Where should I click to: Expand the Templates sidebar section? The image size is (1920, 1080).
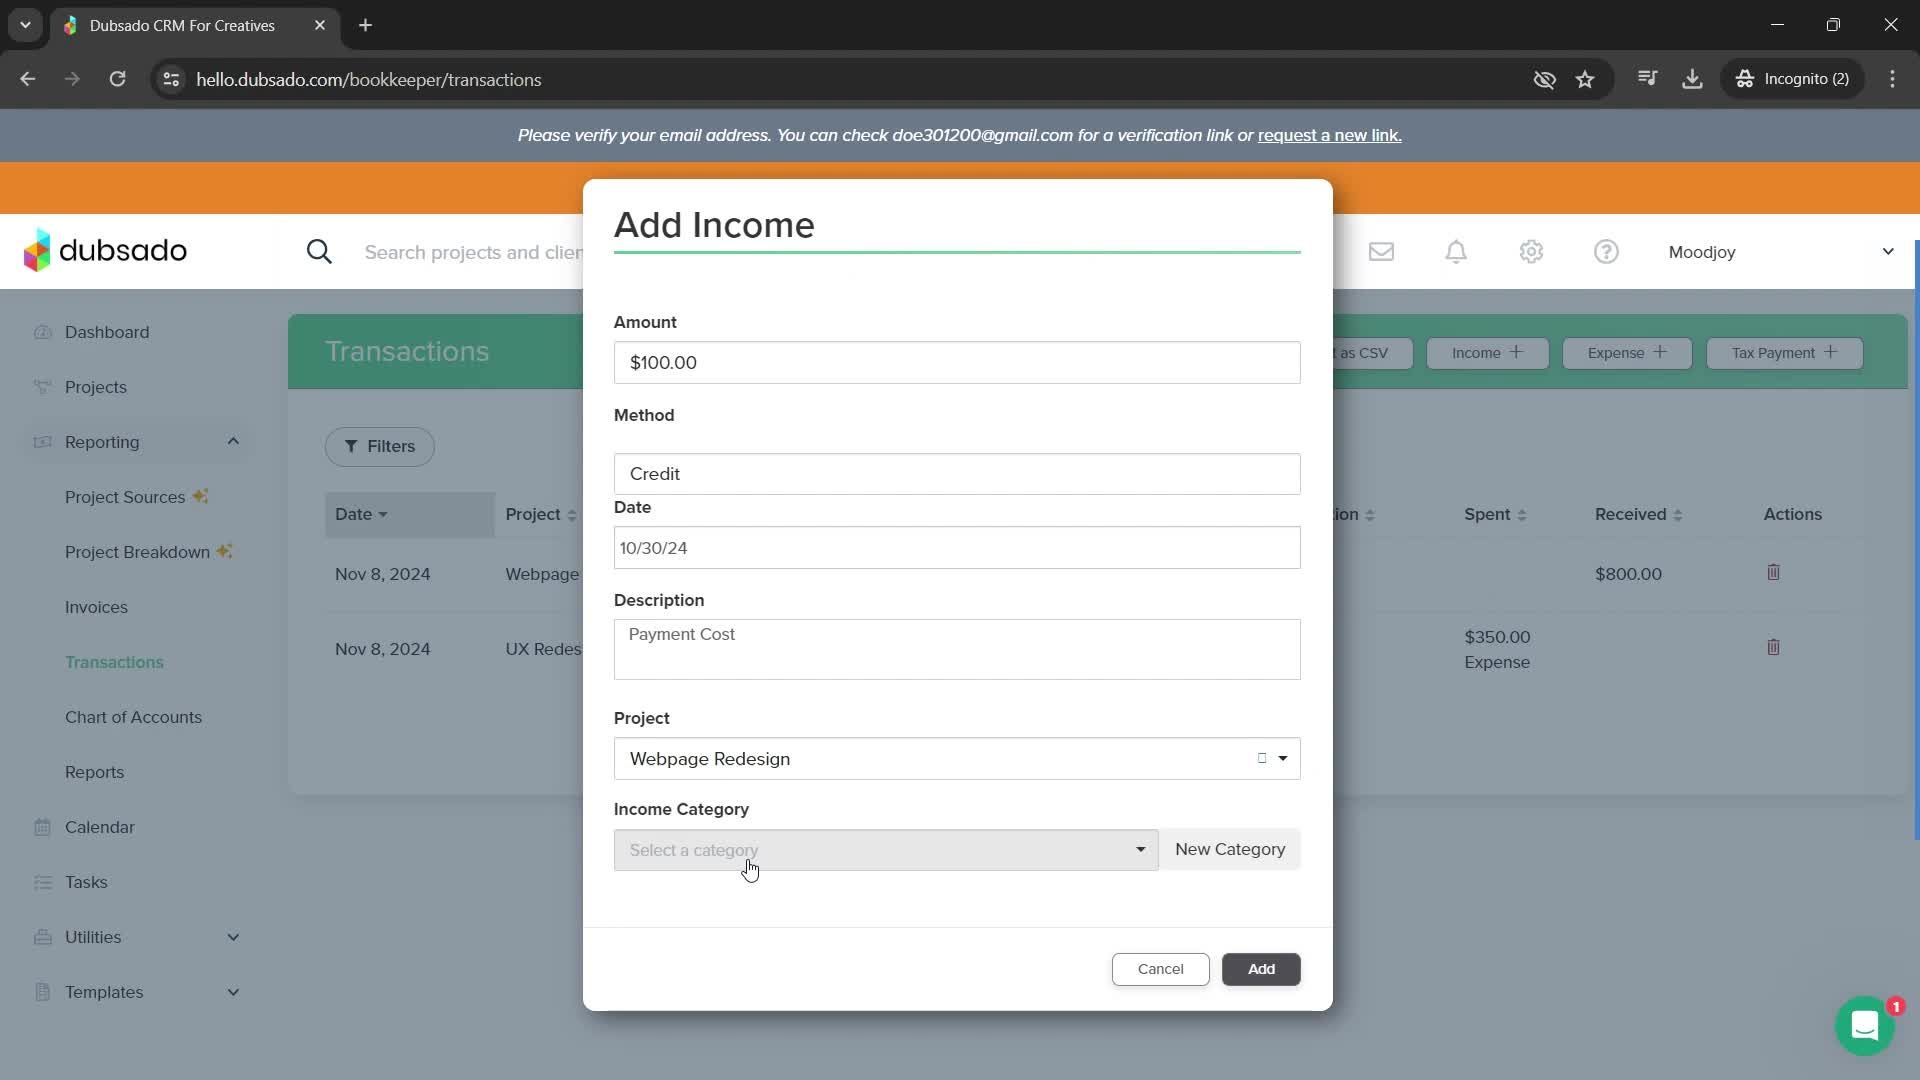click(x=233, y=992)
